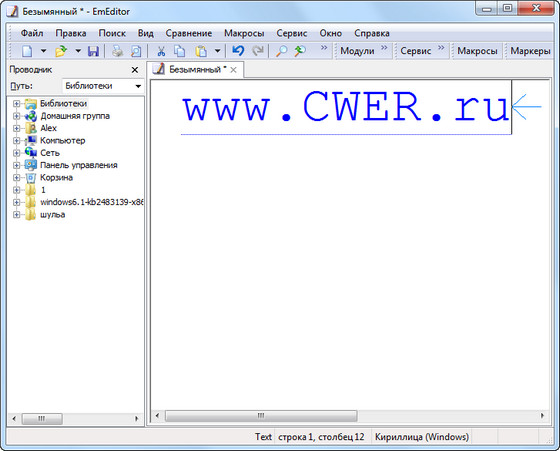The image size is (560, 451).
Task: Click the editor scrollbar right arrow
Action: 542,416
